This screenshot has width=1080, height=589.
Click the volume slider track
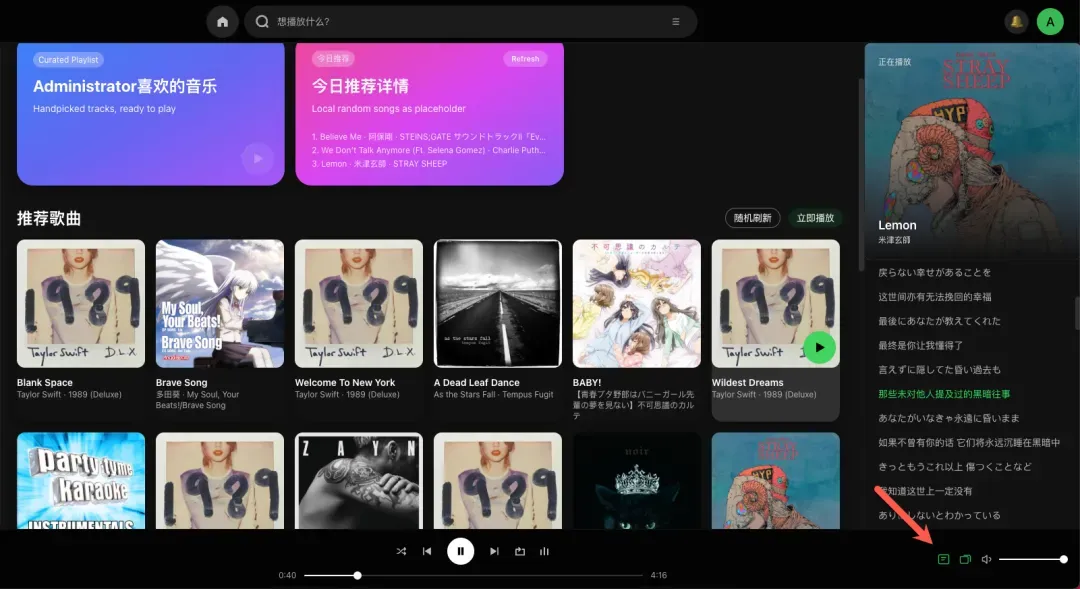click(x=1030, y=559)
